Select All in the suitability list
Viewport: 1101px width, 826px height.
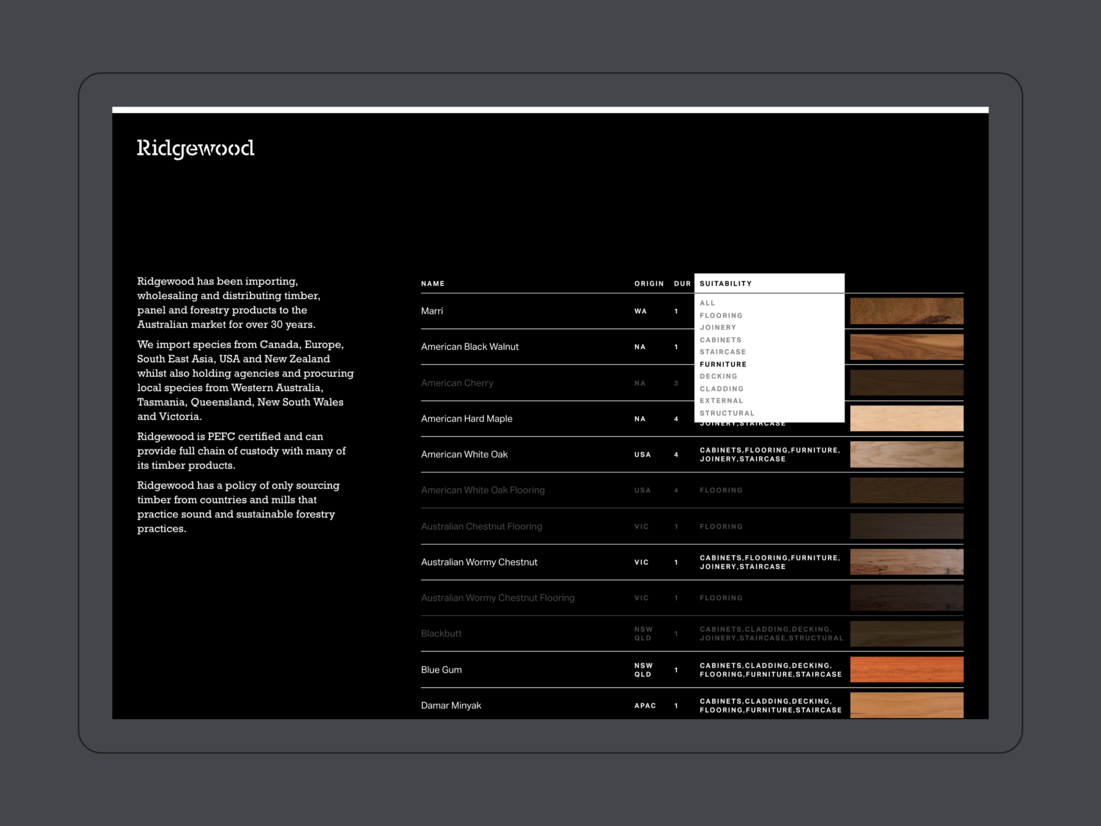708,303
